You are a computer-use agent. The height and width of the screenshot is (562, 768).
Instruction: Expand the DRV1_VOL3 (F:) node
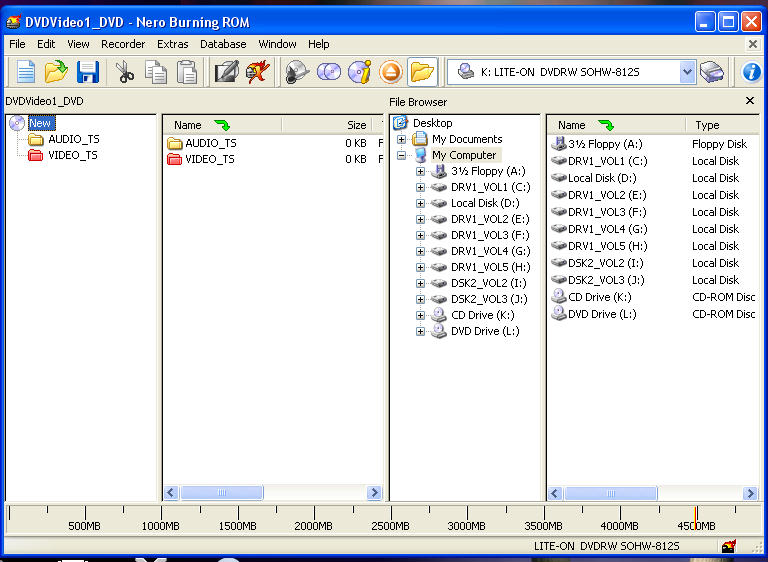[x=420, y=235]
